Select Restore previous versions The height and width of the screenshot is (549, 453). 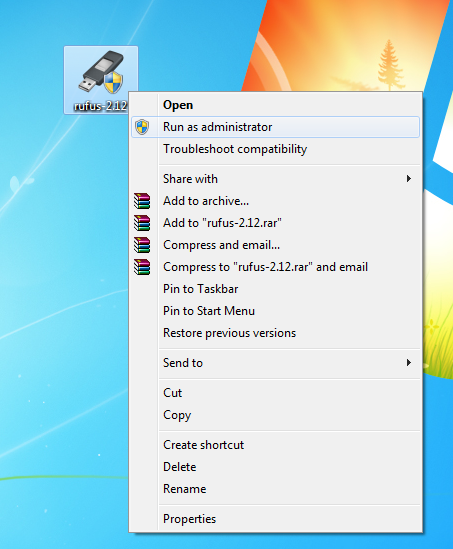[x=276, y=333]
